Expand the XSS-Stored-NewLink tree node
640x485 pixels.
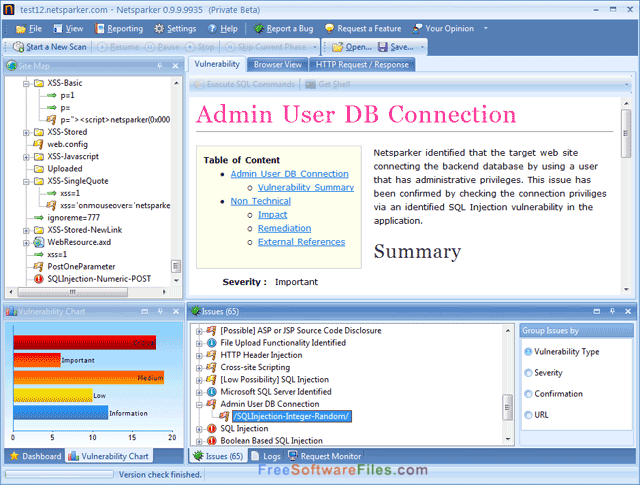pyautogui.click(x=26, y=231)
